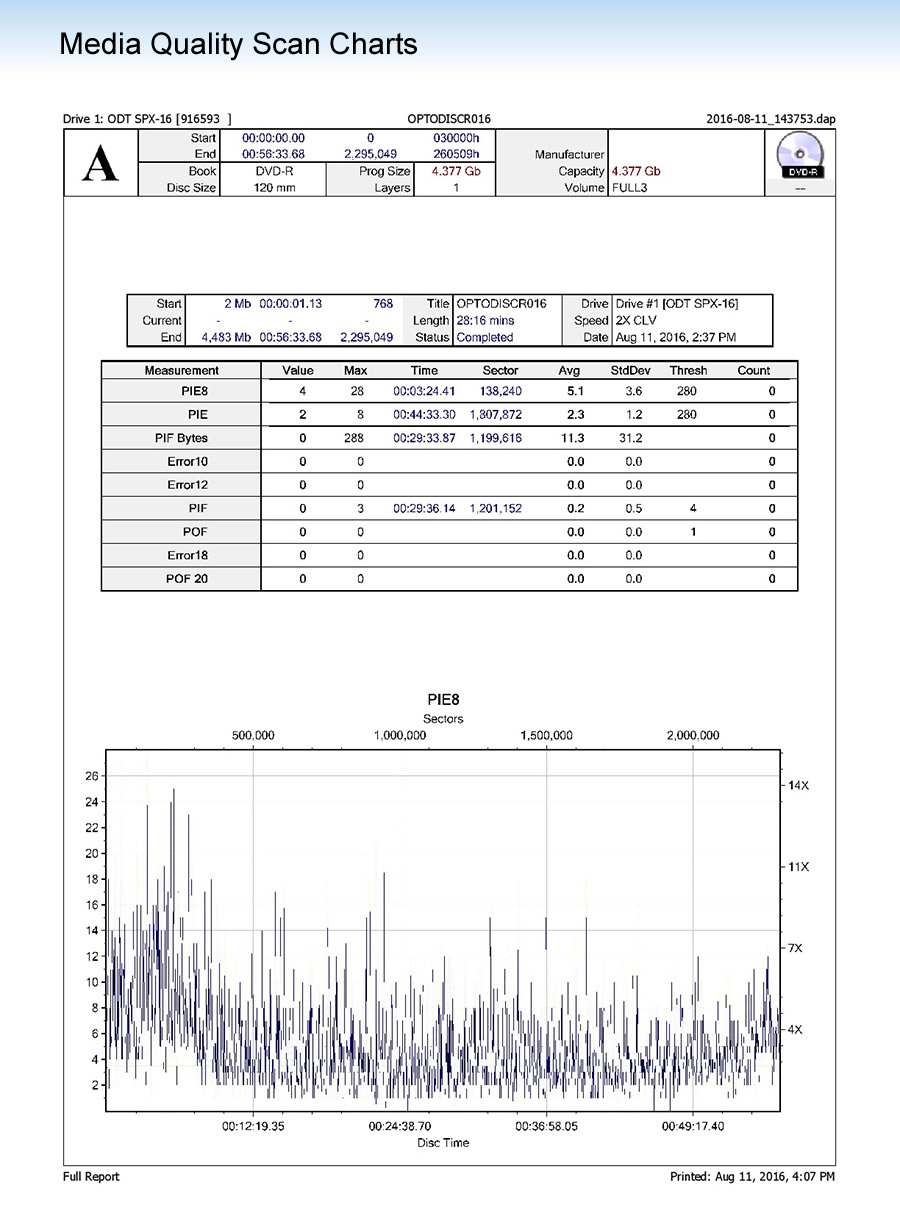
Task: Click the Value column header
Action: 298,370
